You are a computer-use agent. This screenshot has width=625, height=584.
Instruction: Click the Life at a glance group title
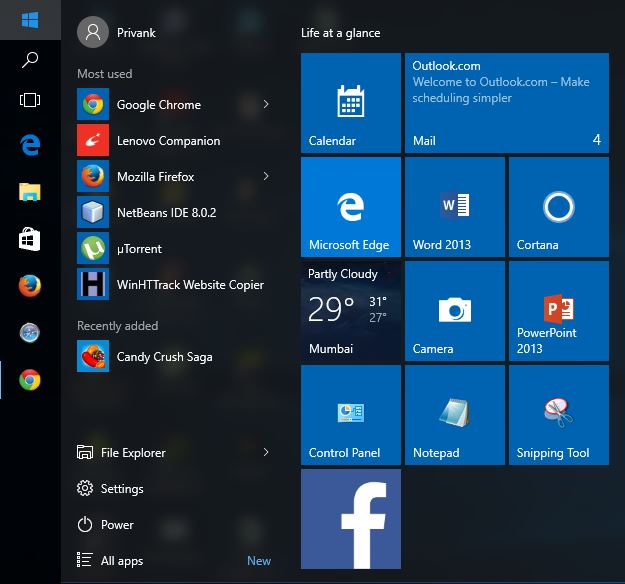[x=340, y=33]
